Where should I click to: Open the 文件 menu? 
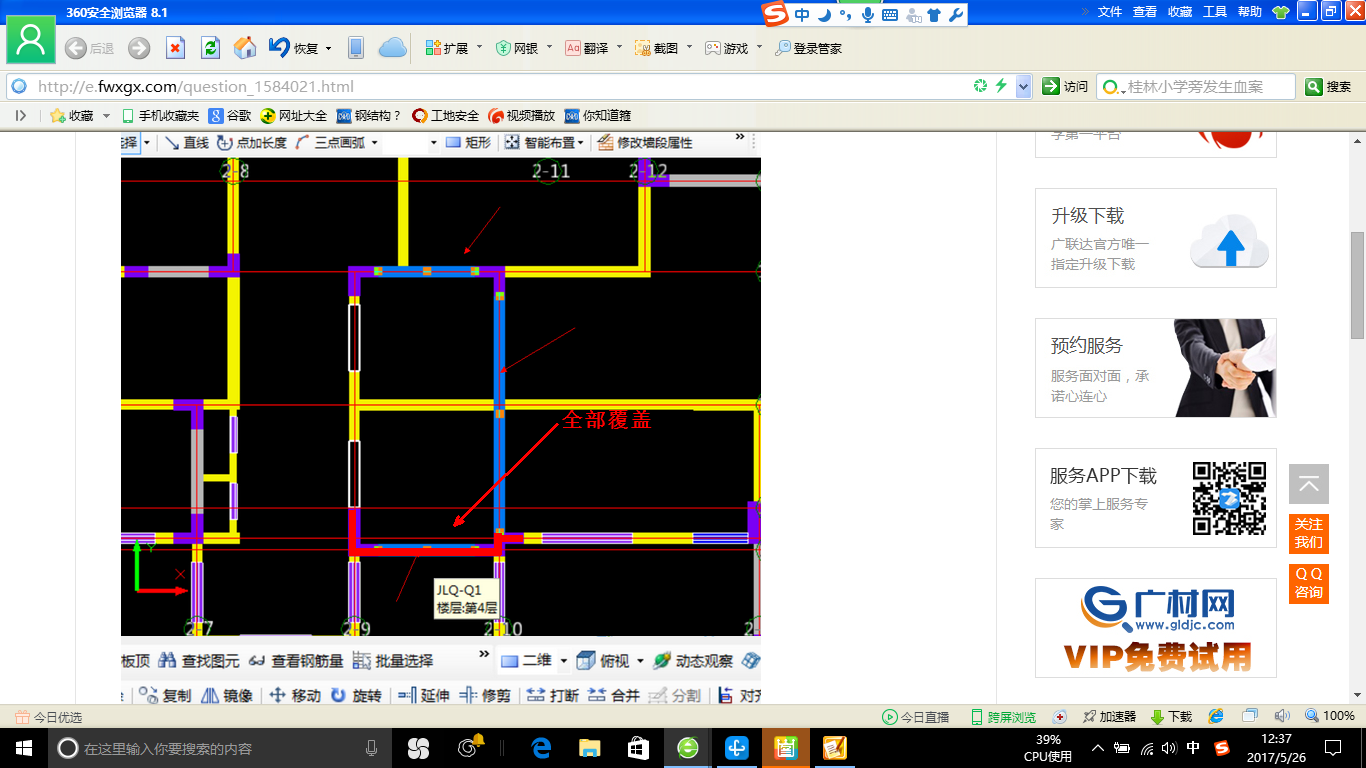pyautogui.click(x=1110, y=12)
